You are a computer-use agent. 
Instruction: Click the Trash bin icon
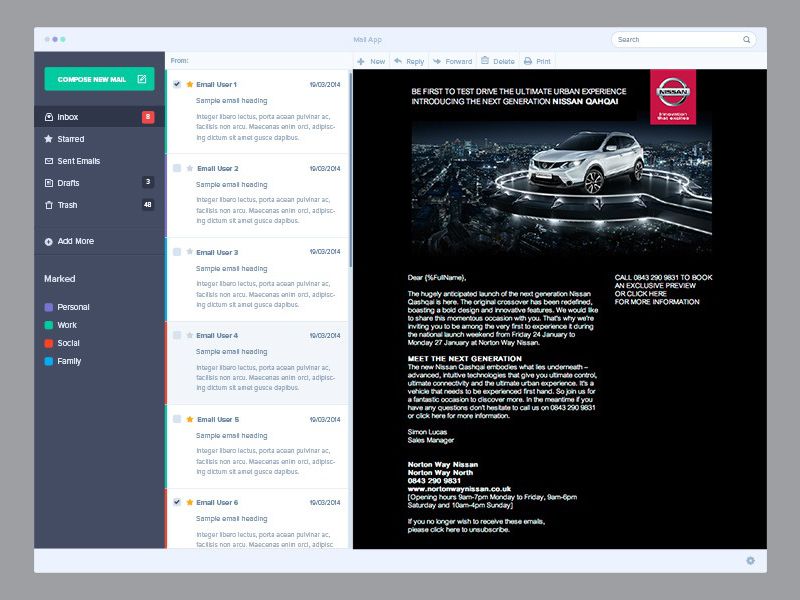49,205
